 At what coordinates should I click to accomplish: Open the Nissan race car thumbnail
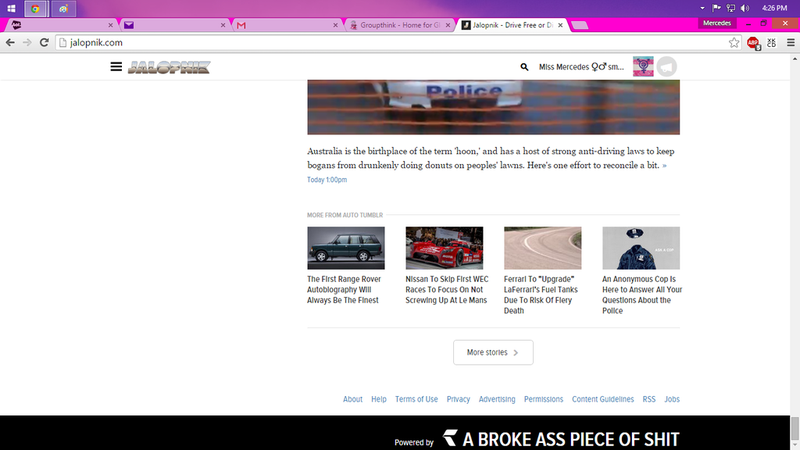coord(444,248)
